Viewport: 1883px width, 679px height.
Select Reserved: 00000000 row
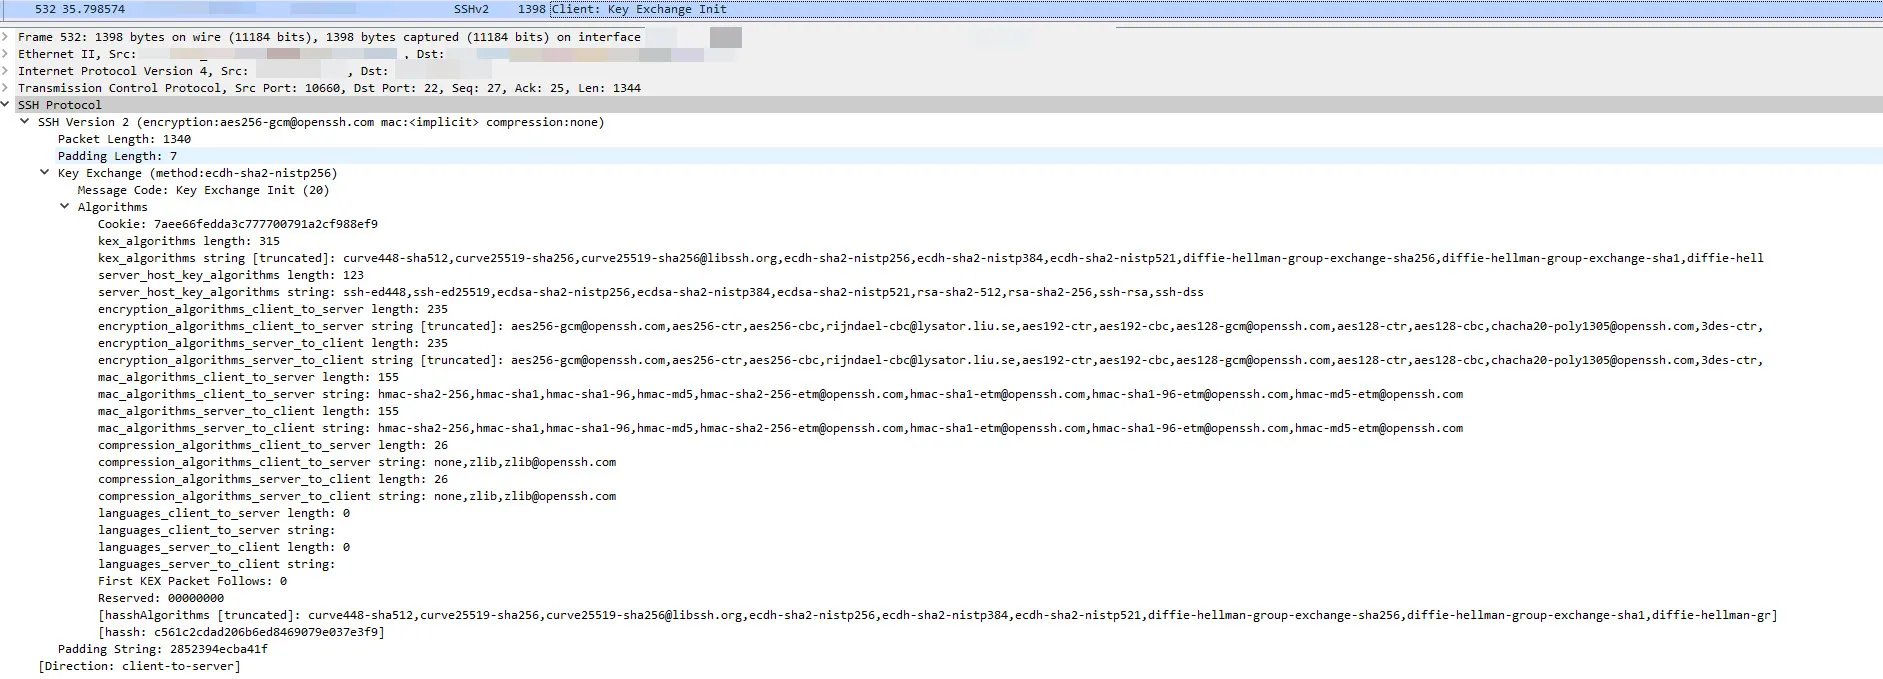point(161,598)
